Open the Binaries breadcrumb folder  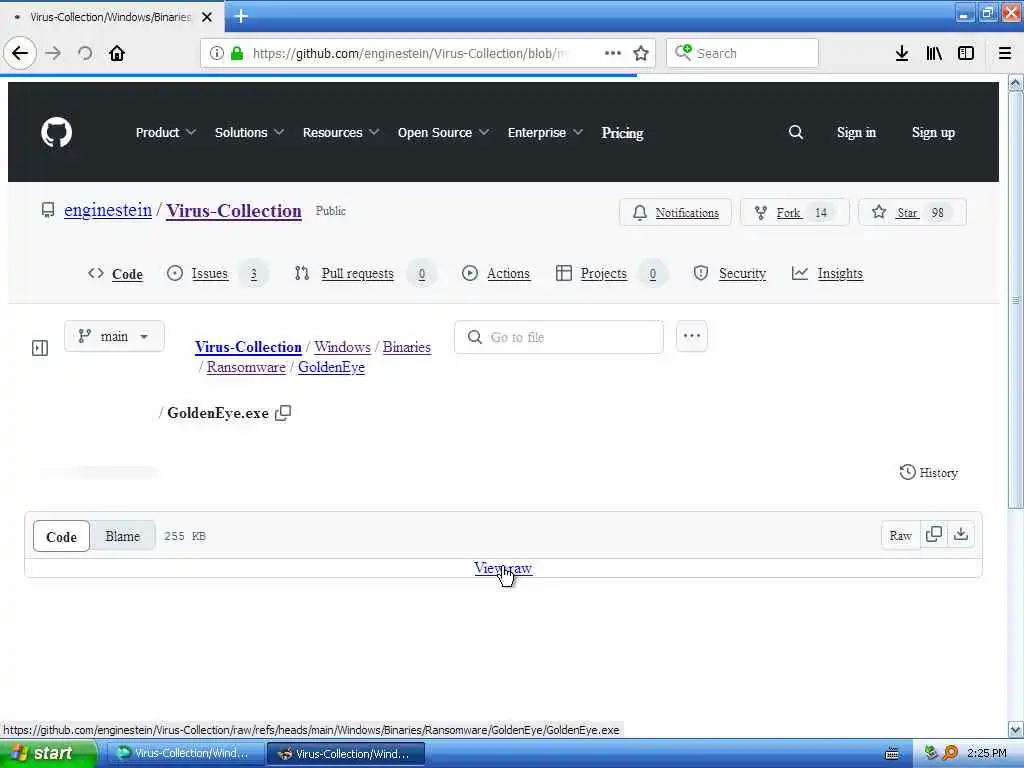pos(407,347)
